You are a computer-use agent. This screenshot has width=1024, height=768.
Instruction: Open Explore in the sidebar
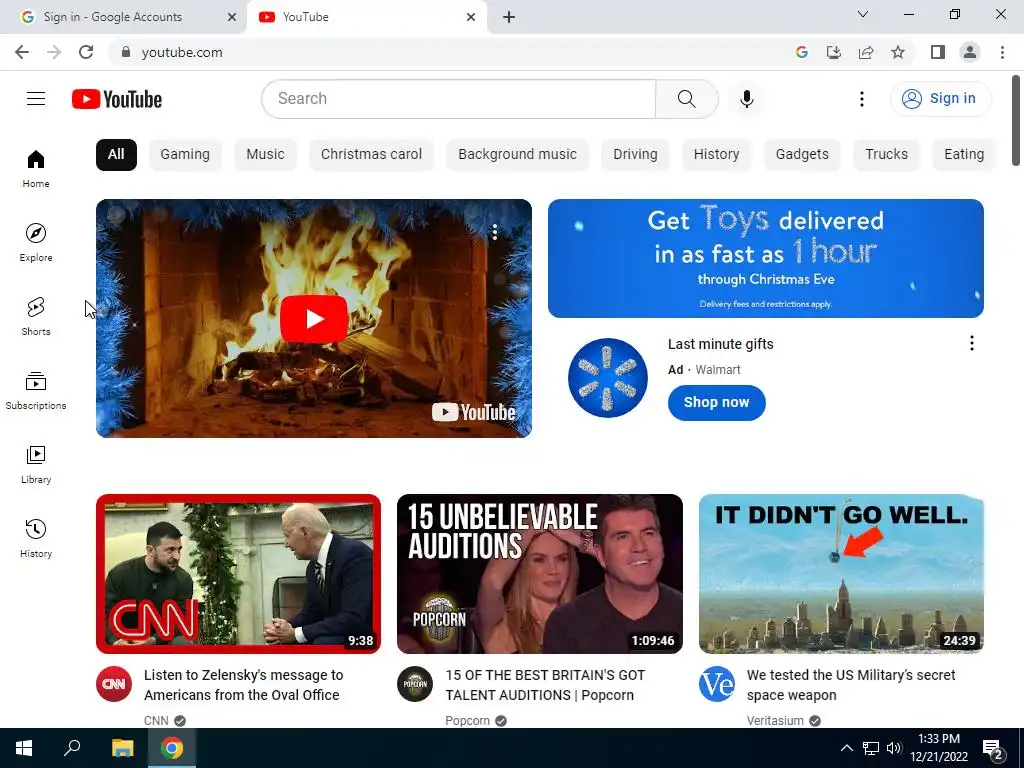pos(36,242)
